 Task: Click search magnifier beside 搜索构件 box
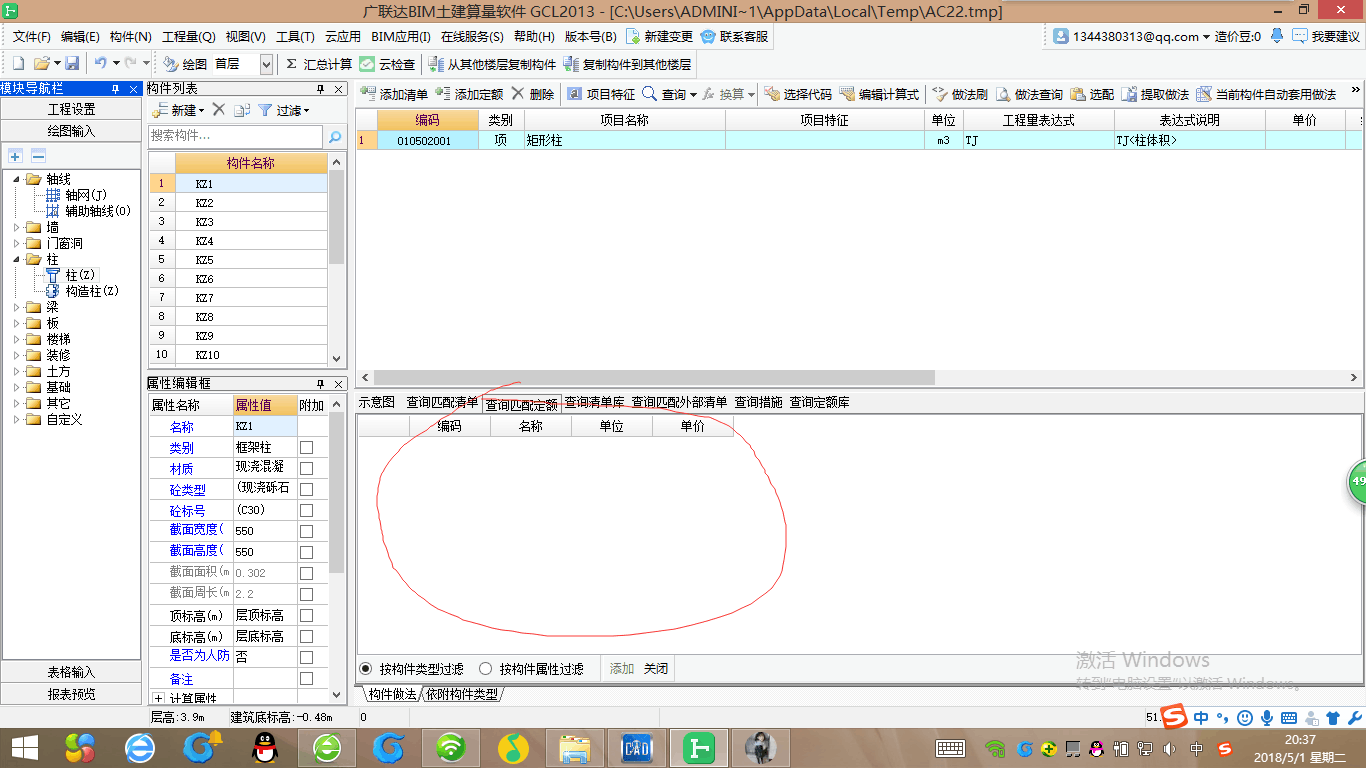pos(335,137)
